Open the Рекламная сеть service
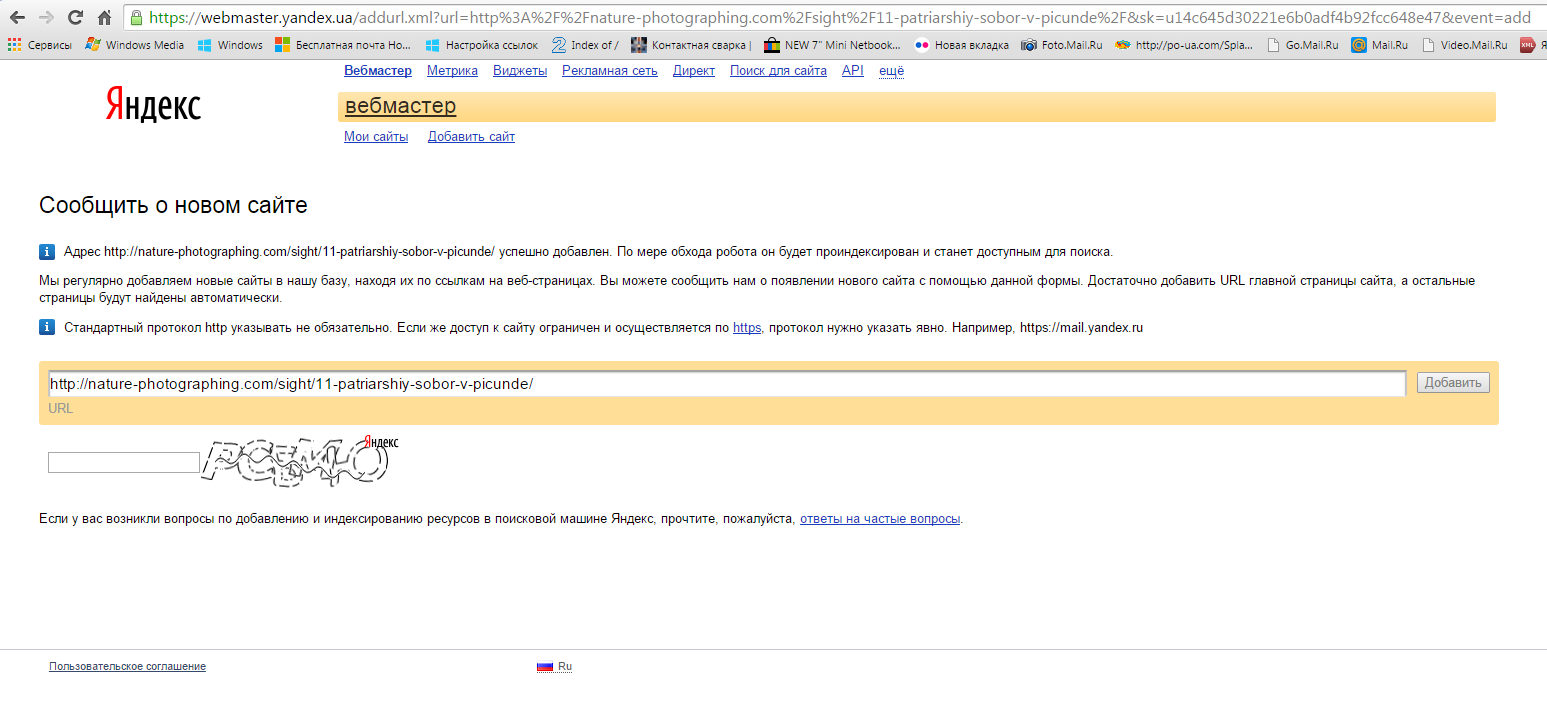Screen dimensions: 1547x717 pyautogui.click(x=610, y=71)
